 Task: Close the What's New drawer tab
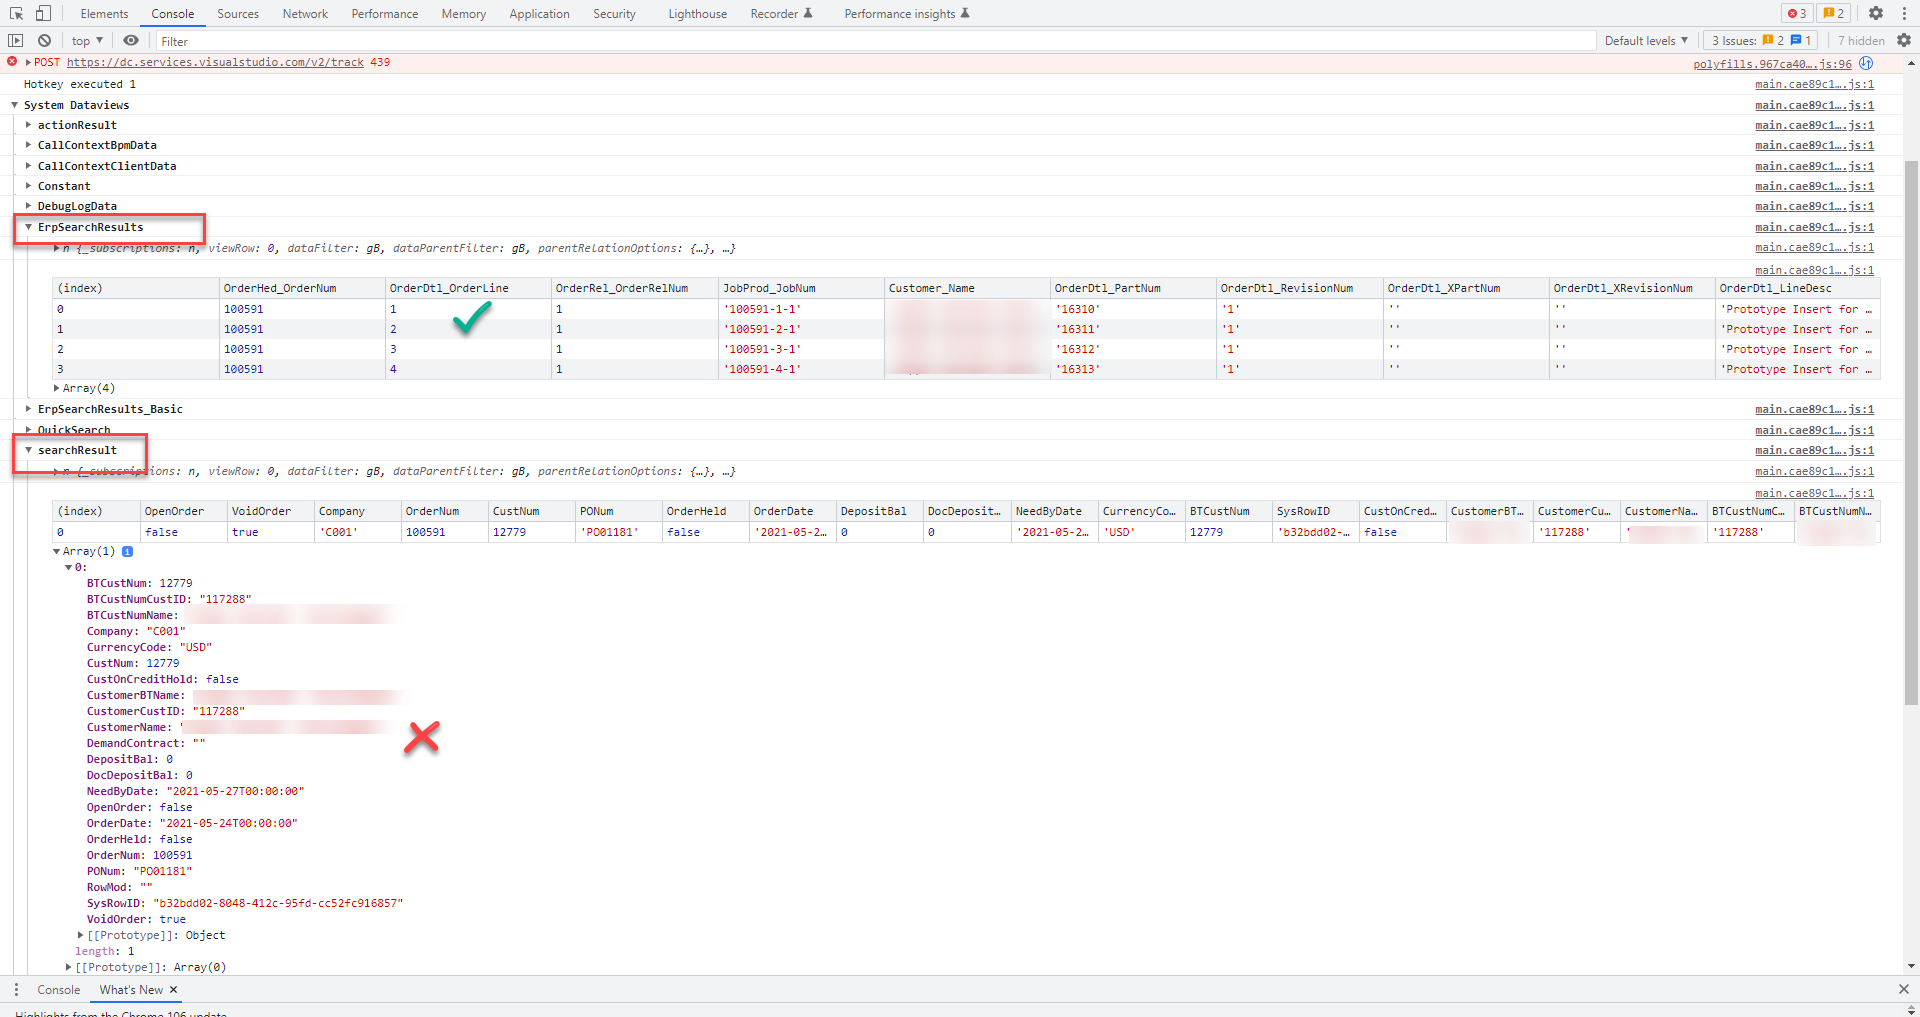173,990
